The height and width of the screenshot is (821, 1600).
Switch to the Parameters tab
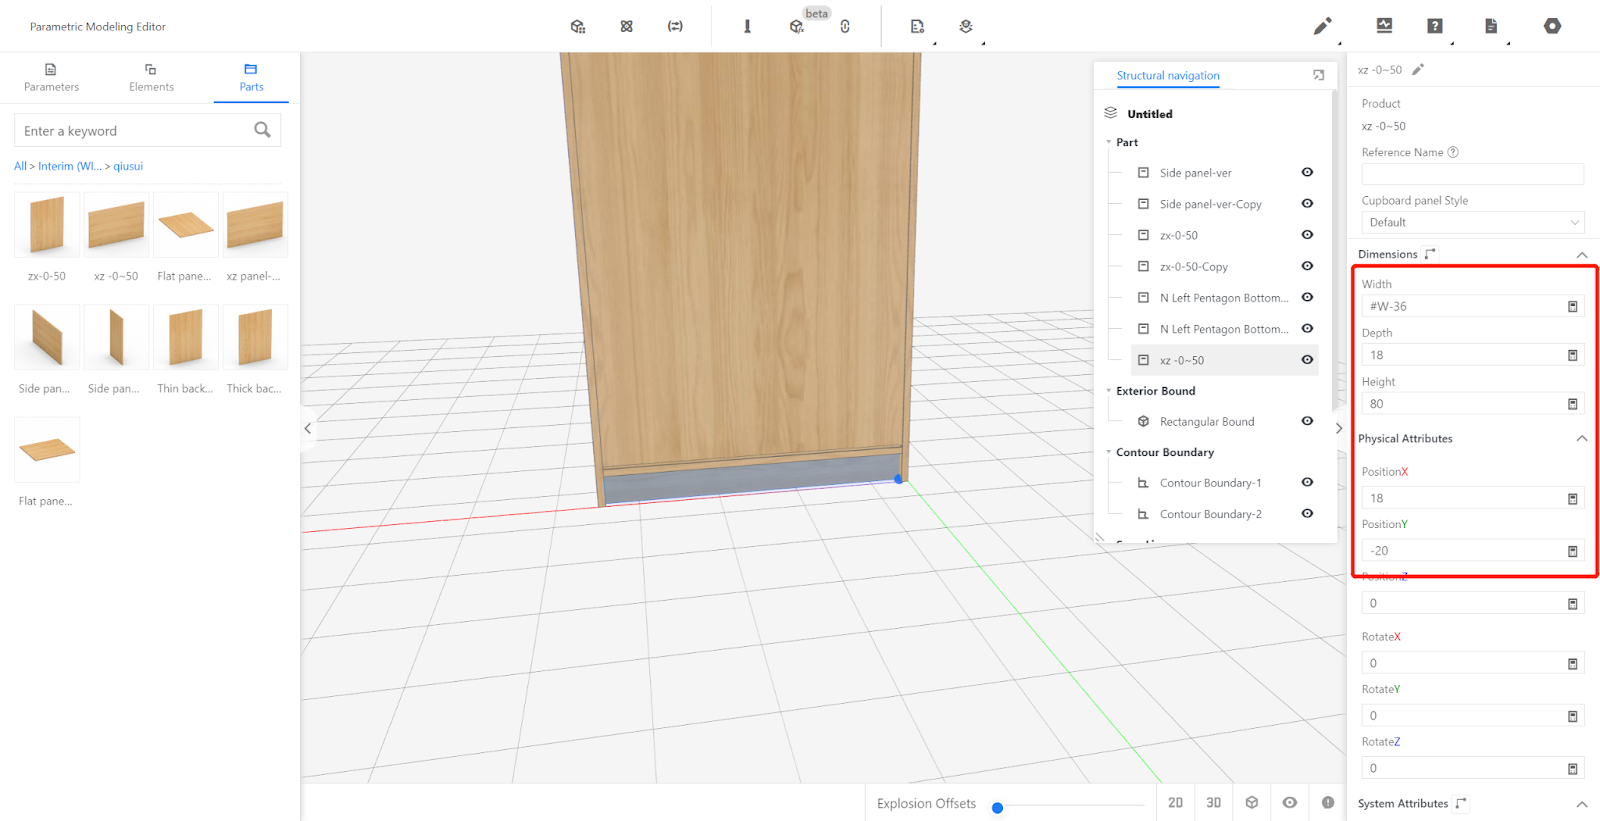51,77
